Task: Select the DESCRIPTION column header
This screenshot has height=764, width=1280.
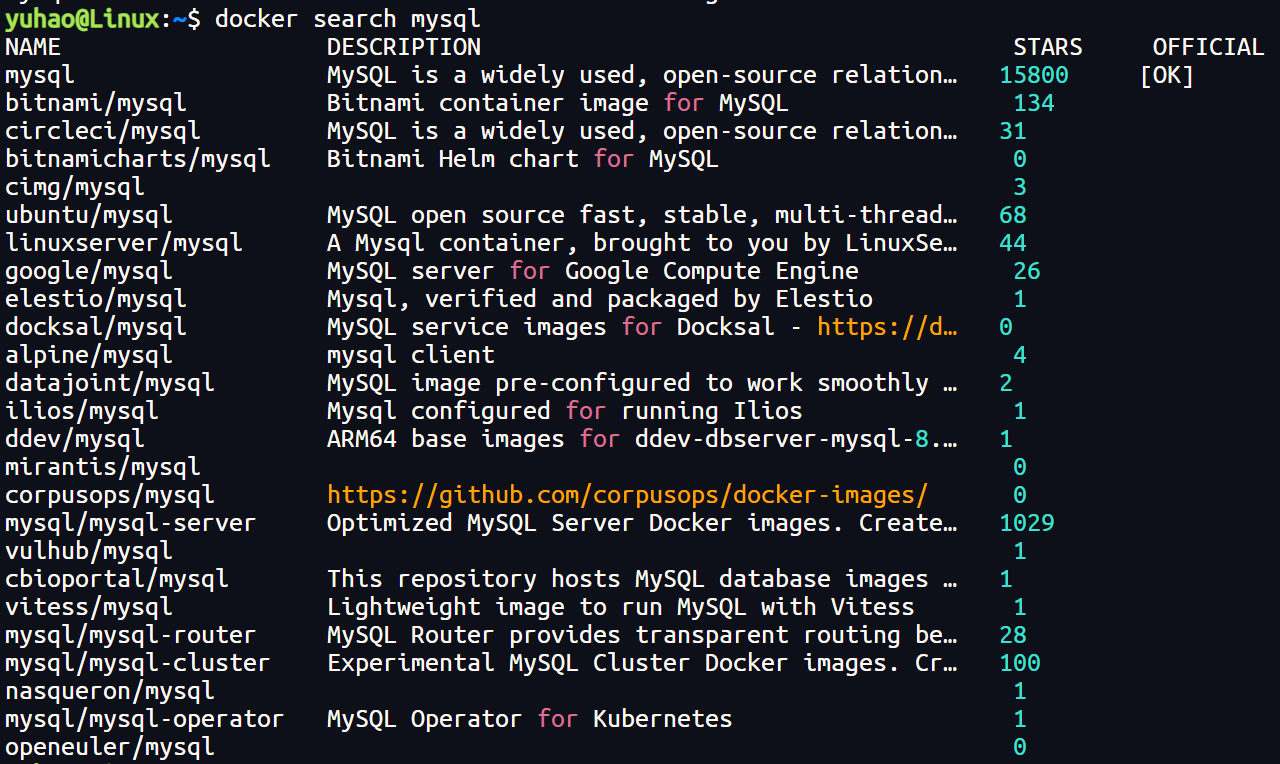Action: [x=404, y=47]
